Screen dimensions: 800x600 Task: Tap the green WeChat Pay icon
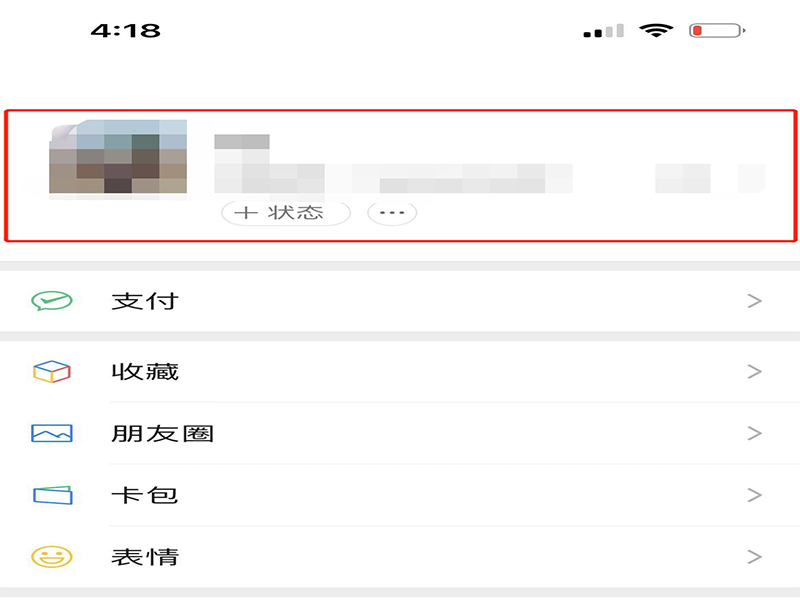(x=52, y=301)
